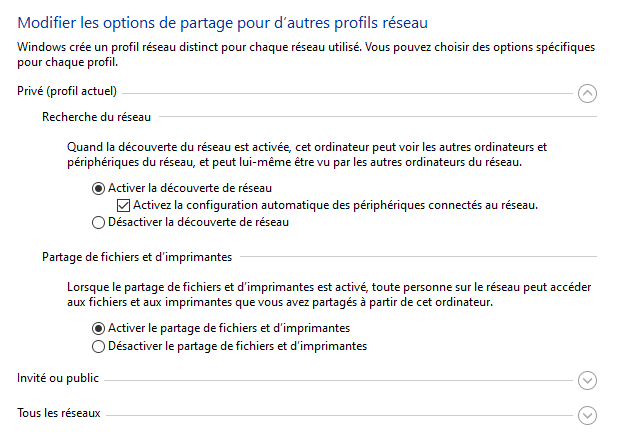Screen dimensions: 631x446
Task: Click the Activez la configuration automatique label text
Action: click(x=335, y=205)
